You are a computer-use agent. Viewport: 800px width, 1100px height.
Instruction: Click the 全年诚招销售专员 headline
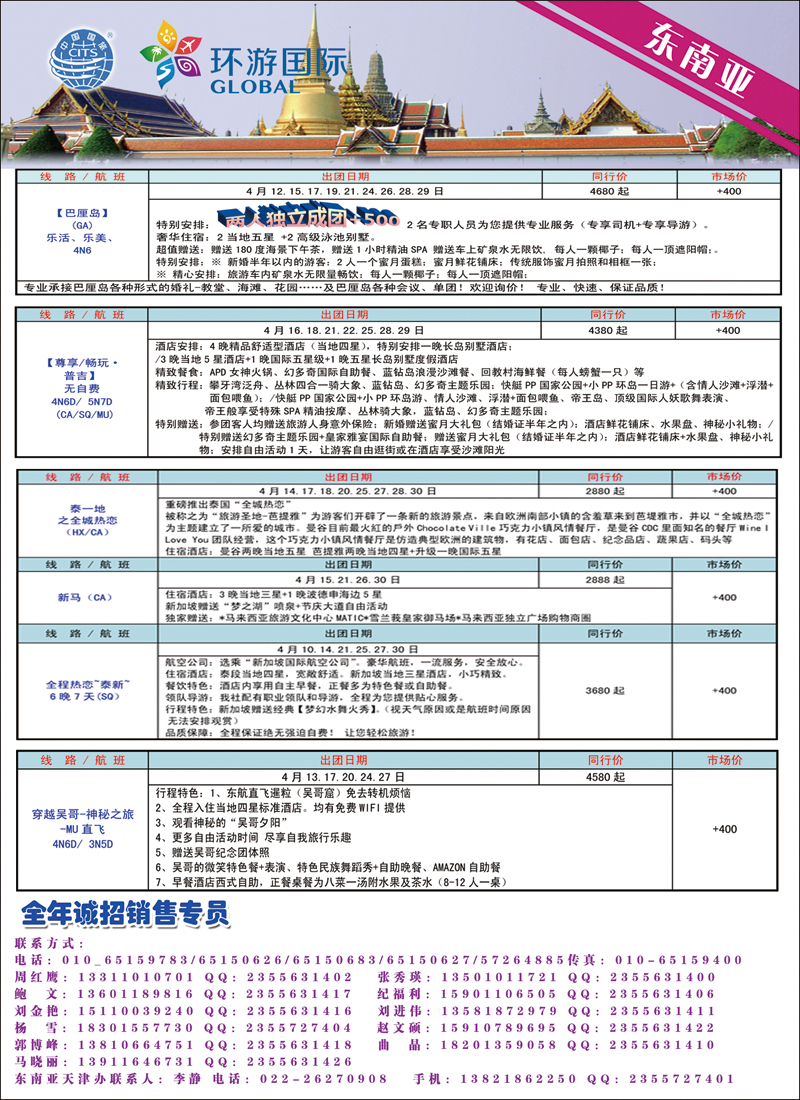click(x=125, y=915)
